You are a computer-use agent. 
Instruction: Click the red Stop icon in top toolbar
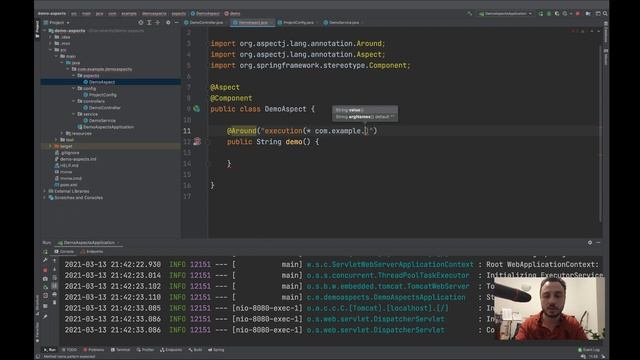[578, 13]
